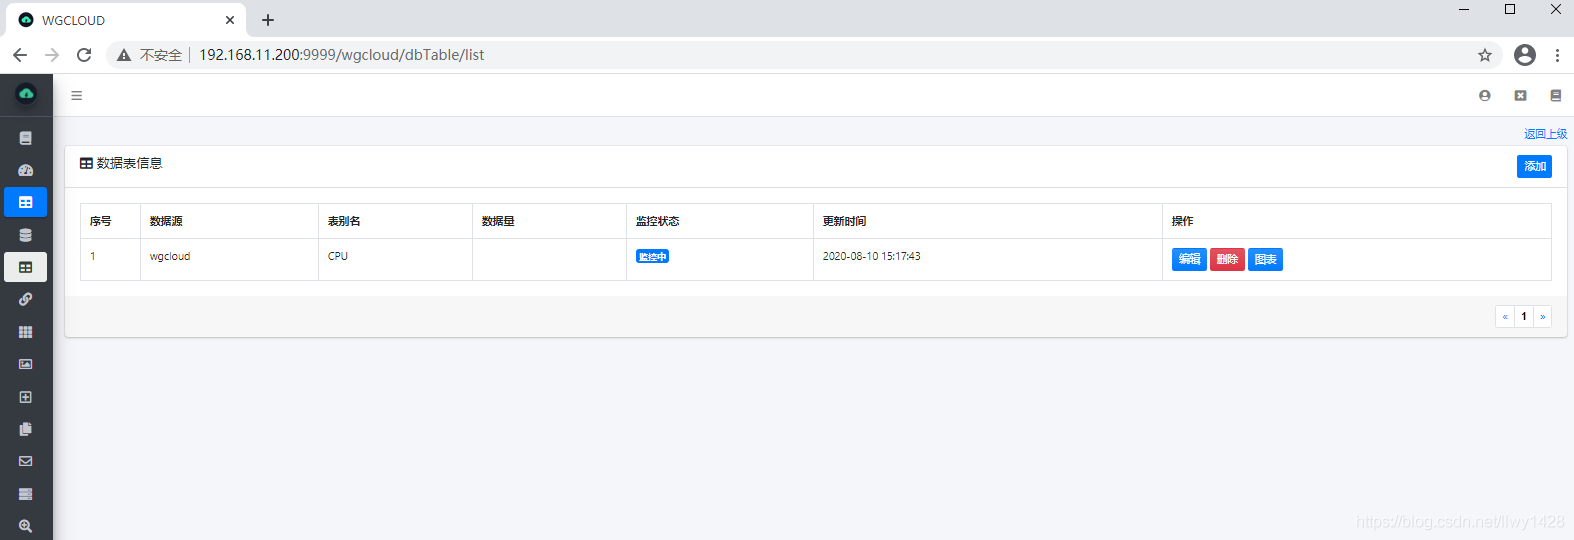Click the 编辑 button for wgcloud row
Screen dimensions: 1574x540
pos(1189,259)
